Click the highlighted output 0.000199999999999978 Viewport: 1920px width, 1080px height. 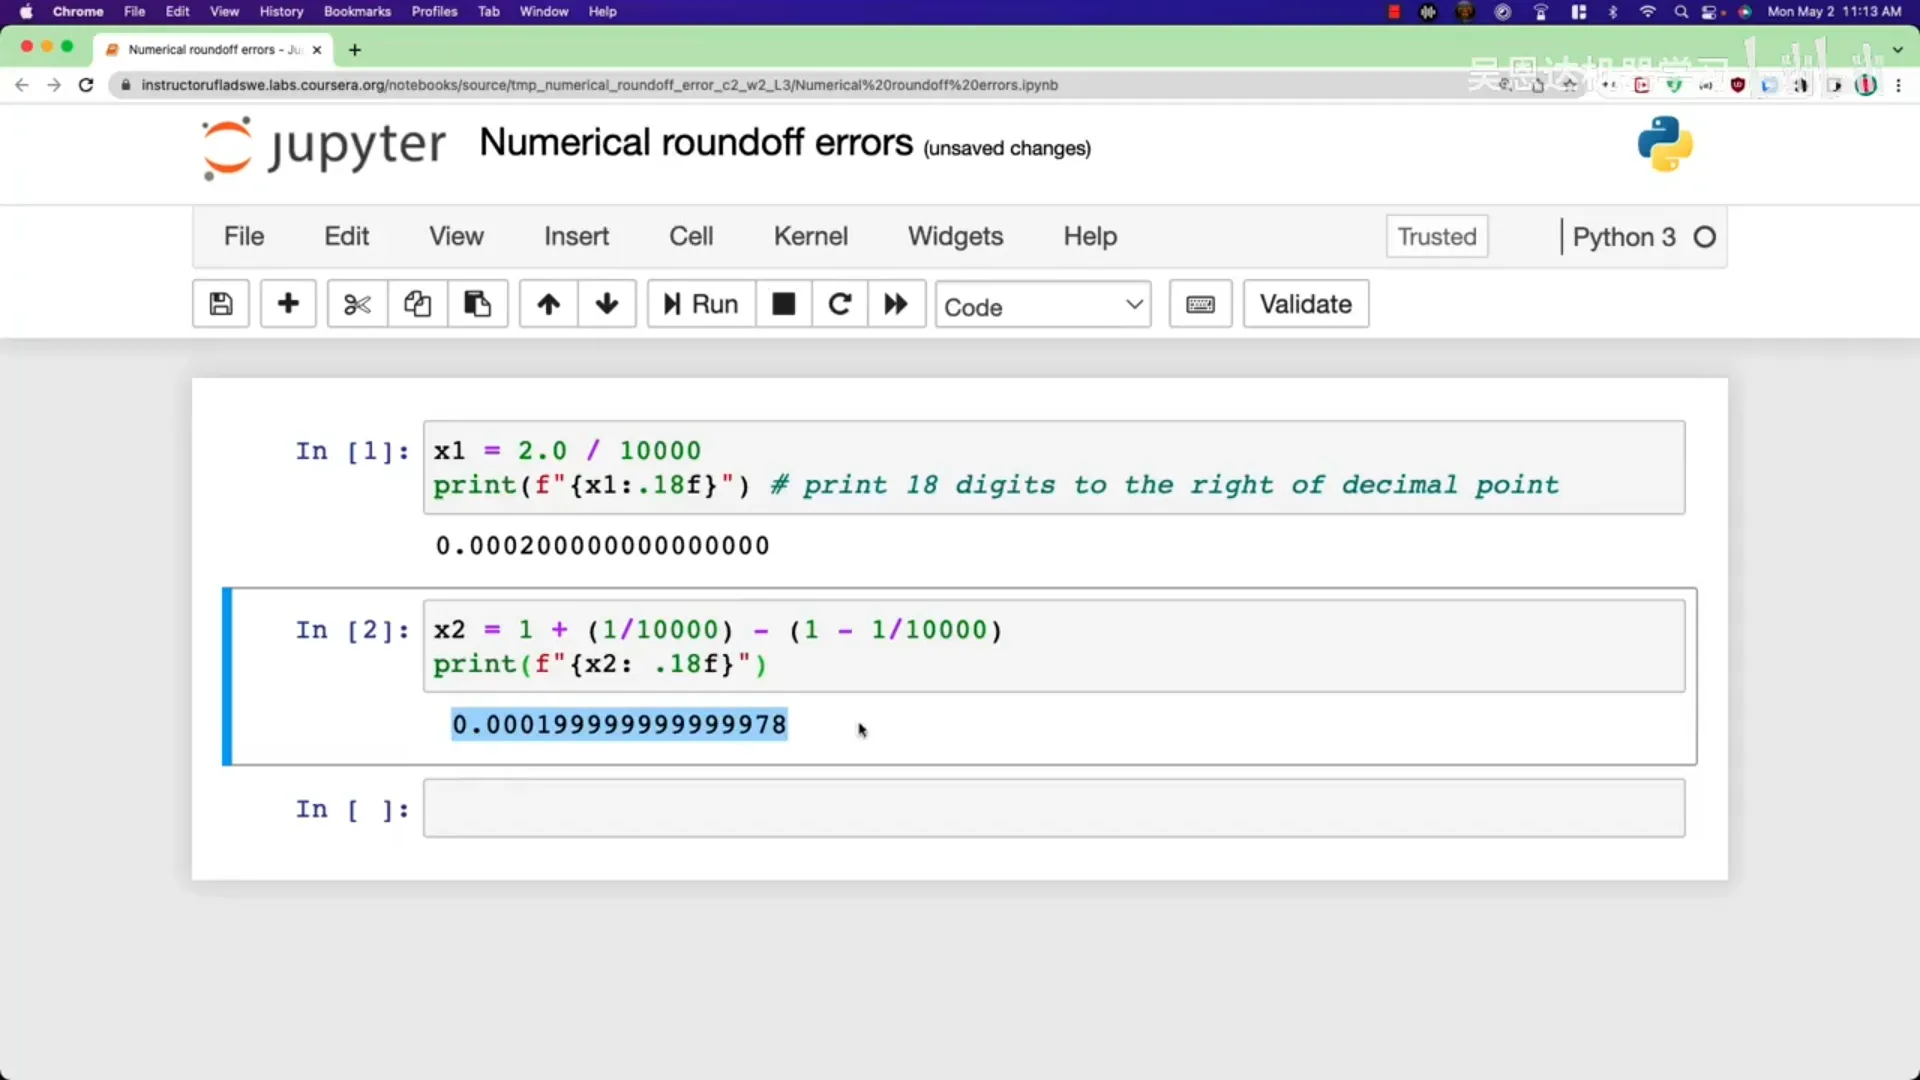click(619, 724)
